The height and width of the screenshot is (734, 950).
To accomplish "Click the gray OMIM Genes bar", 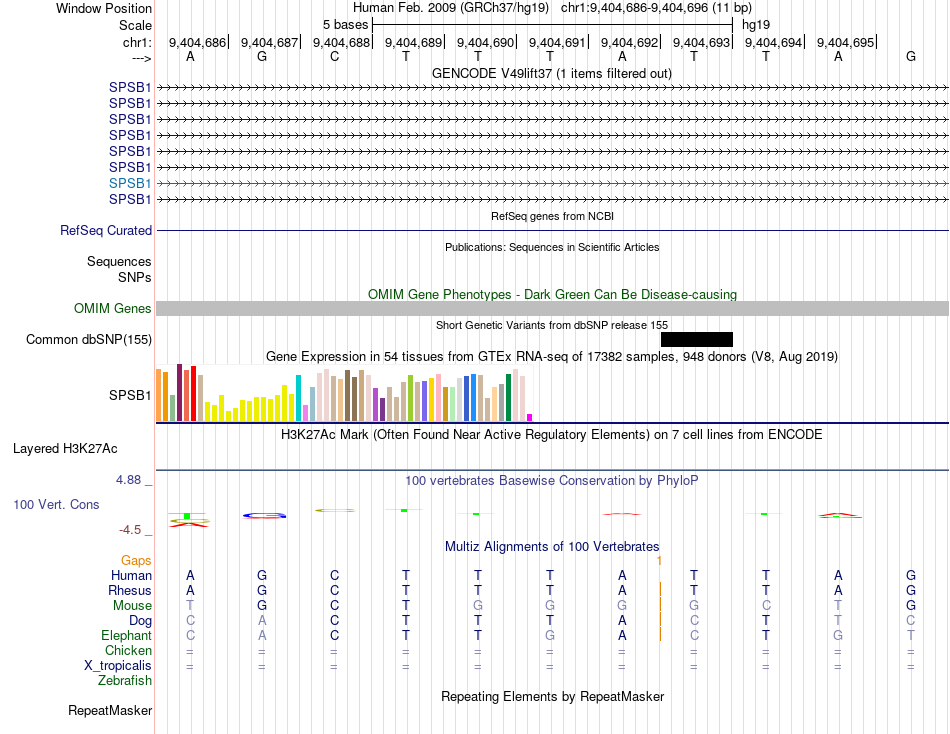I will click(552, 309).
